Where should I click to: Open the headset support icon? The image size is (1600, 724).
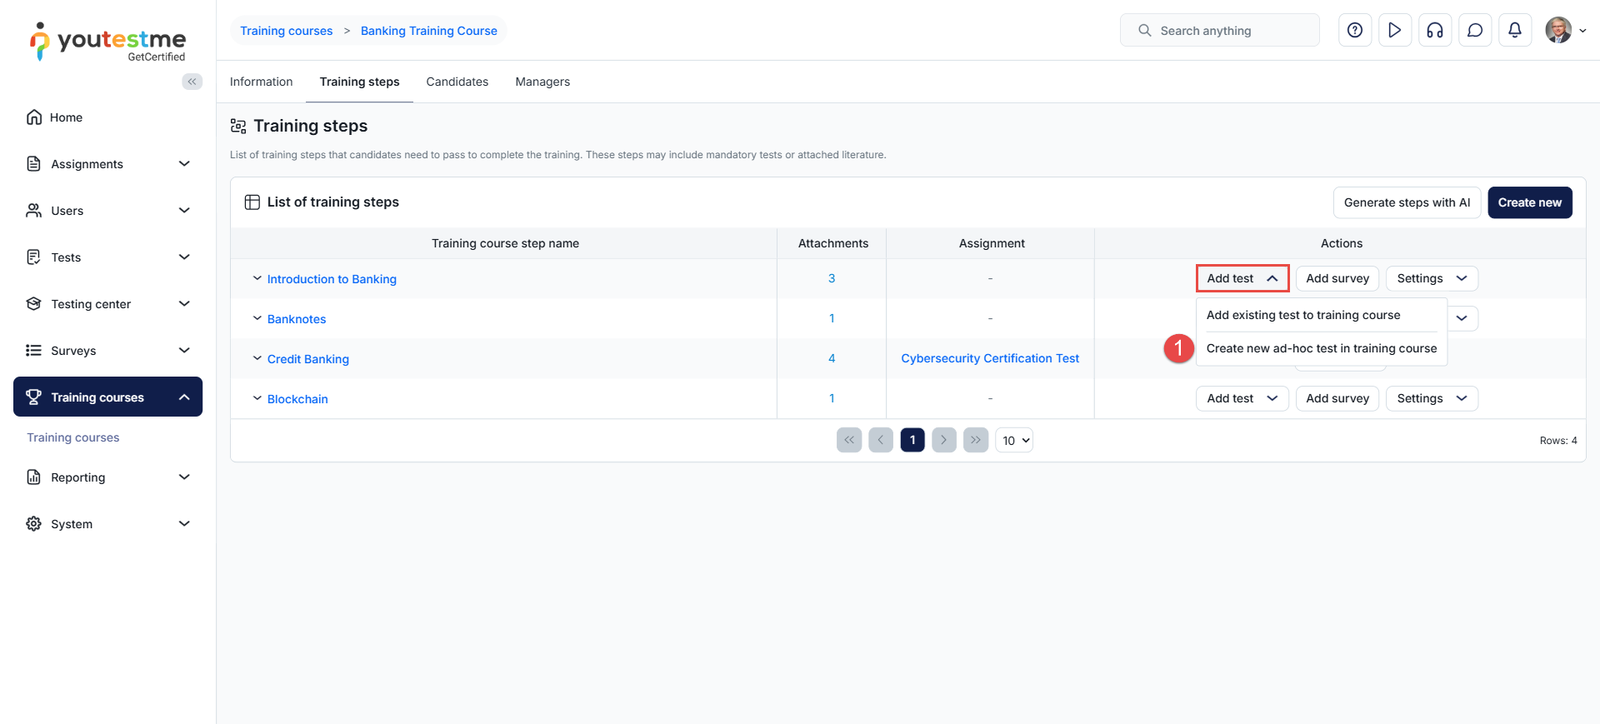pos(1434,30)
